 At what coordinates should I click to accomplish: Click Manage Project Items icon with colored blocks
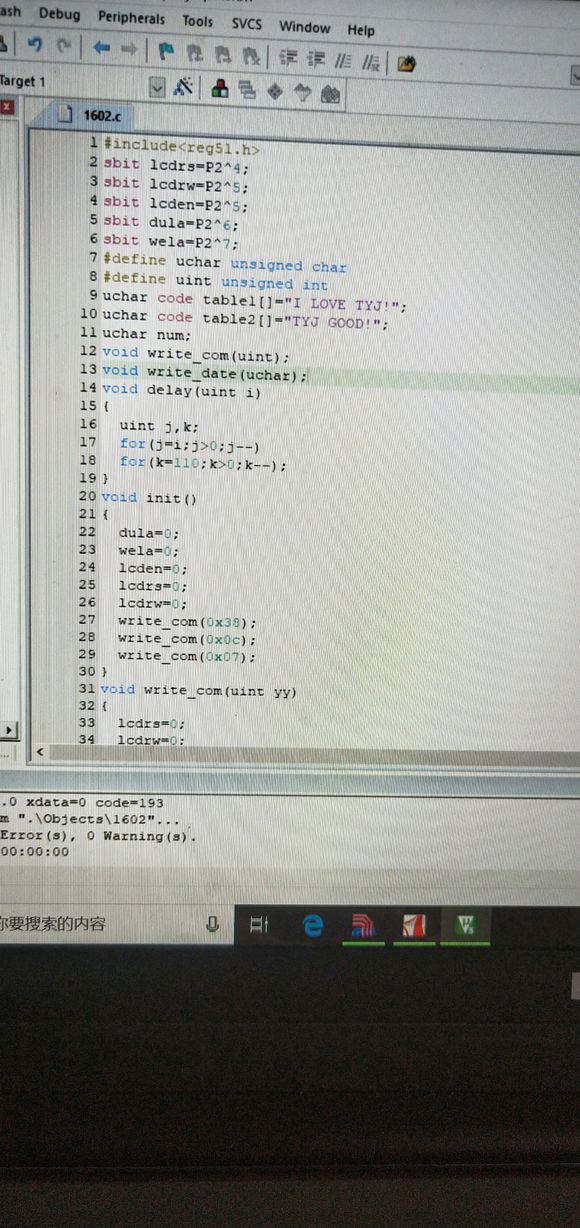(220, 90)
